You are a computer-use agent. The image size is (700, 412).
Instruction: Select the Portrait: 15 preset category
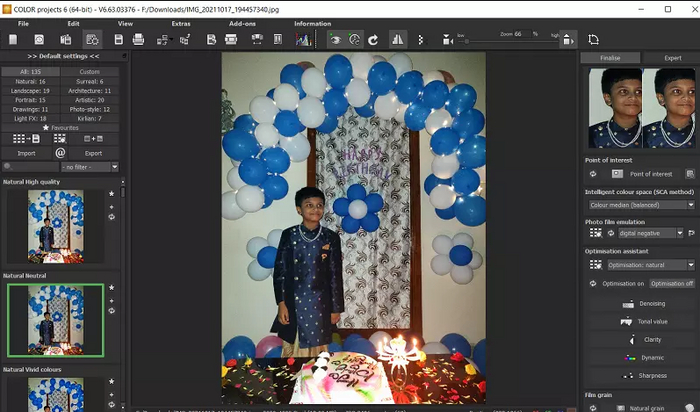point(30,99)
